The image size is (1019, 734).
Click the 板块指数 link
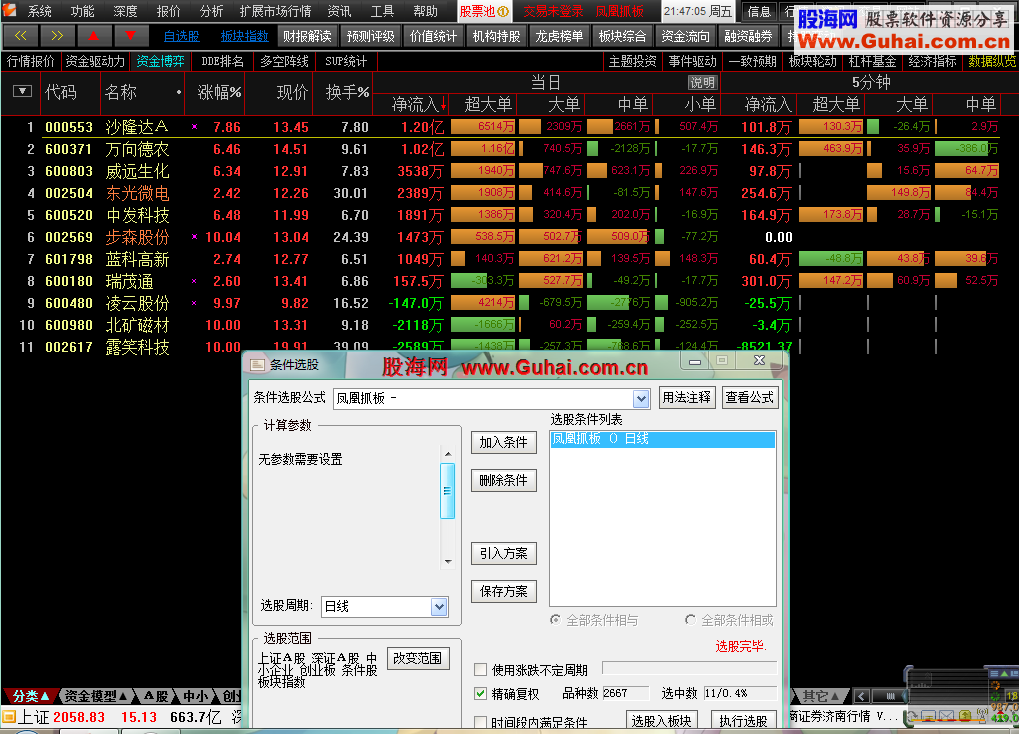pyautogui.click(x=244, y=36)
